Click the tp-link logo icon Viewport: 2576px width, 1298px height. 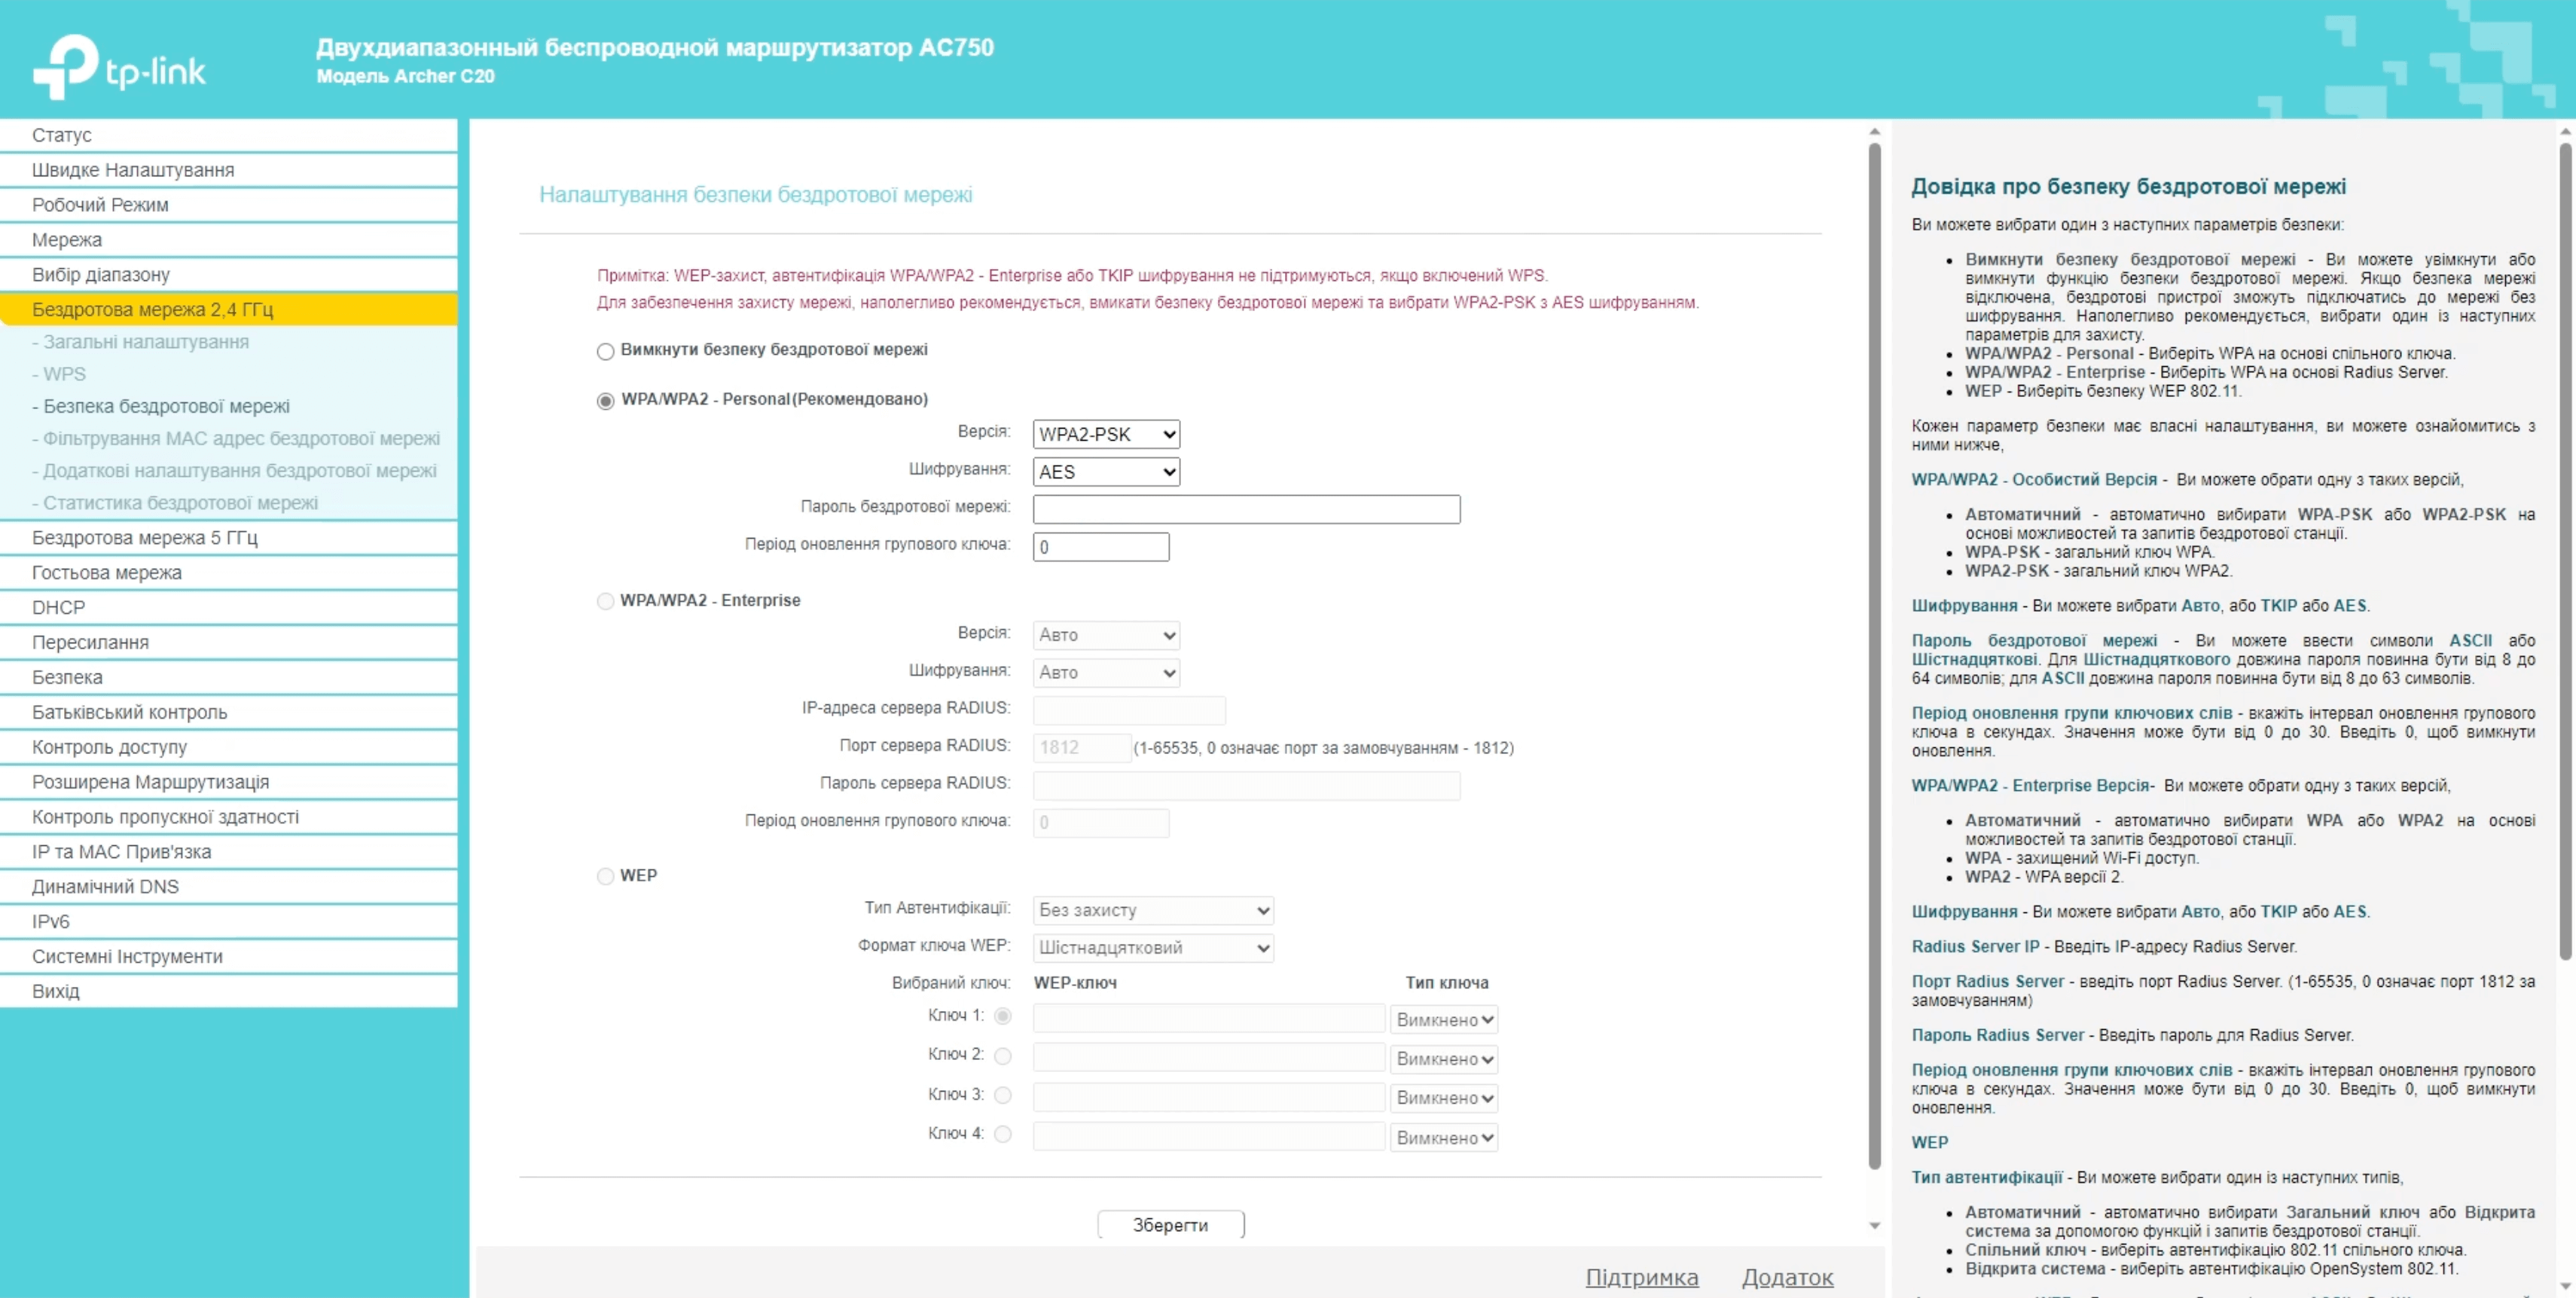point(66,66)
